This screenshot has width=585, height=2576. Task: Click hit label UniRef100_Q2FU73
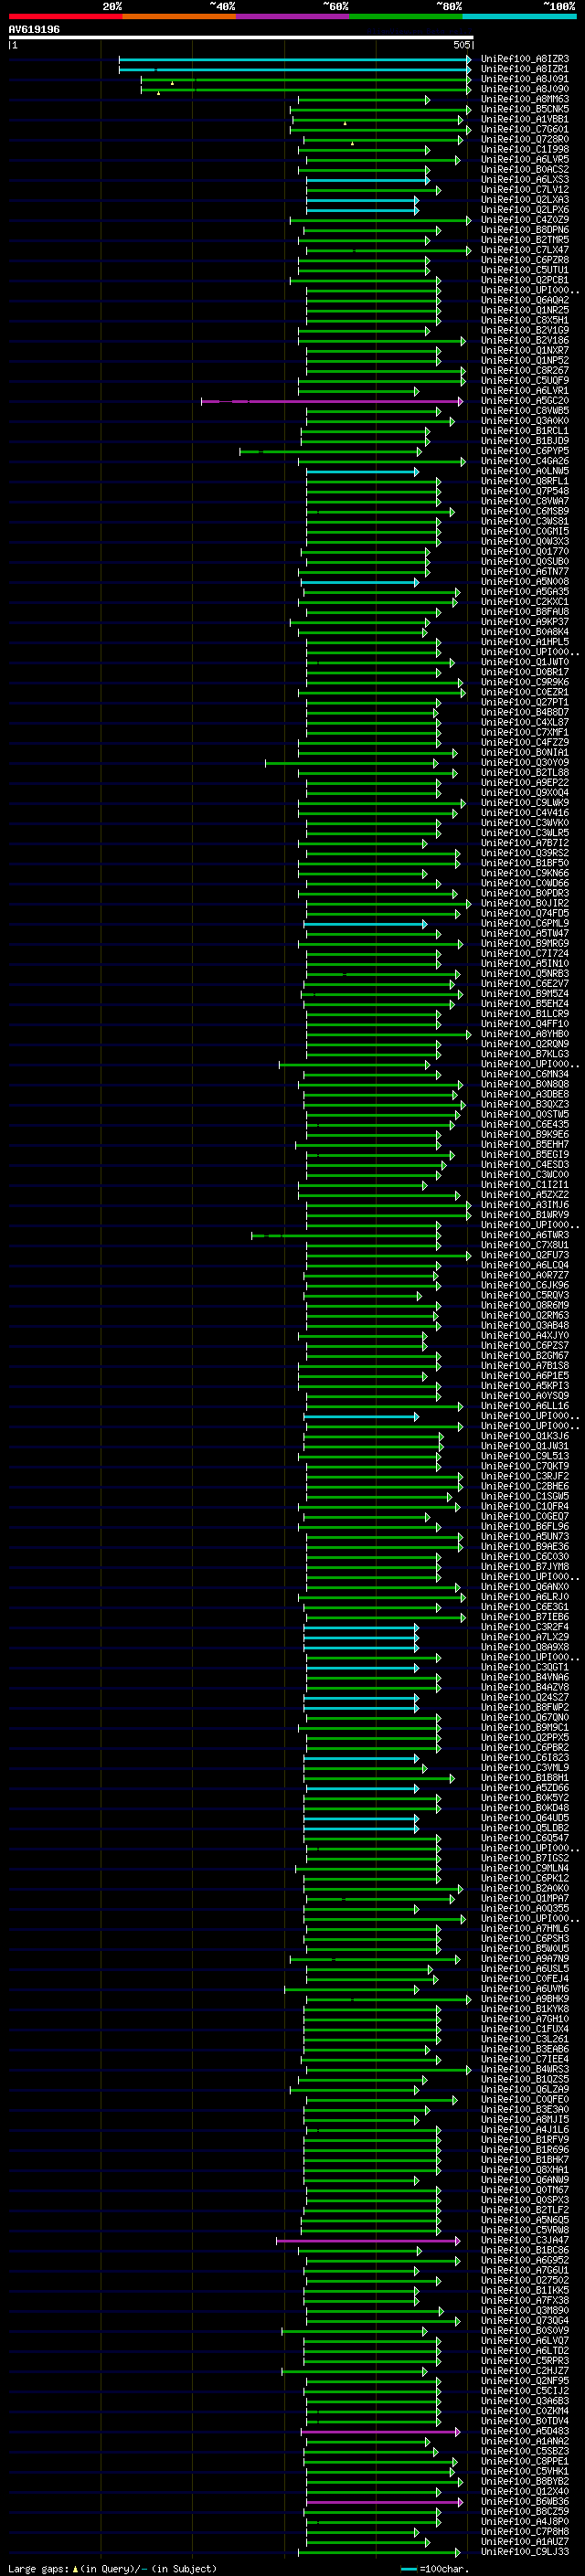point(525,1255)
